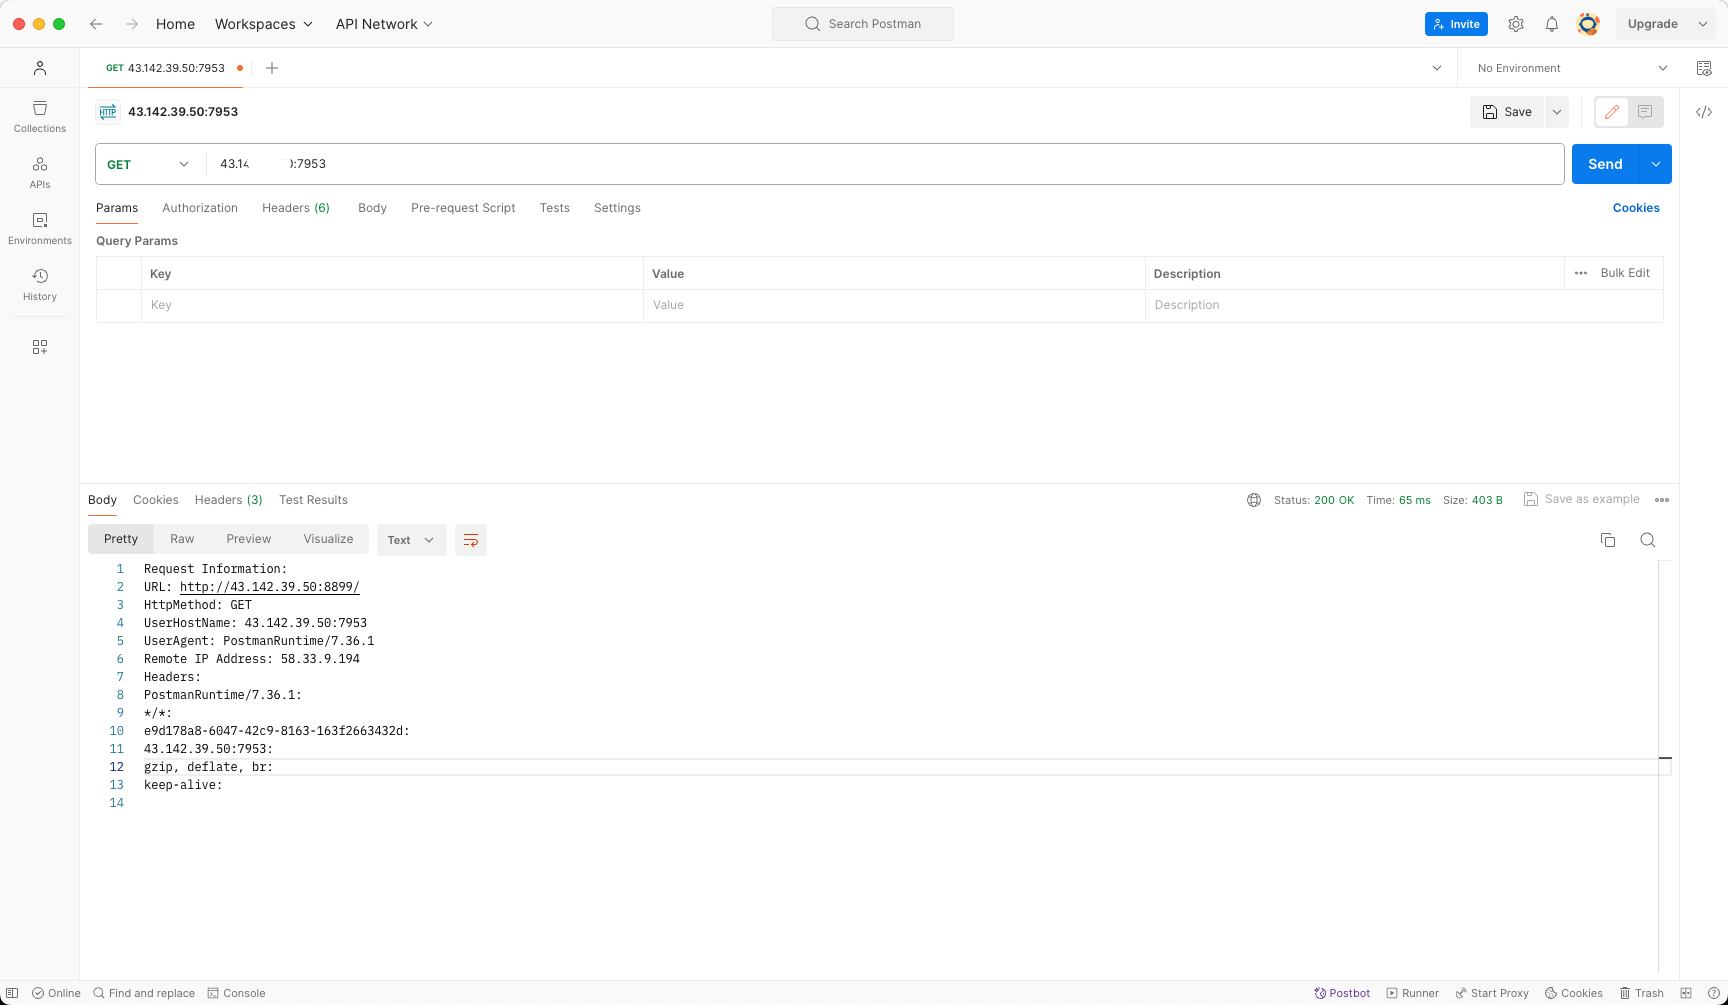Switch to edit mode pencil toggle

coord(1612,112)
